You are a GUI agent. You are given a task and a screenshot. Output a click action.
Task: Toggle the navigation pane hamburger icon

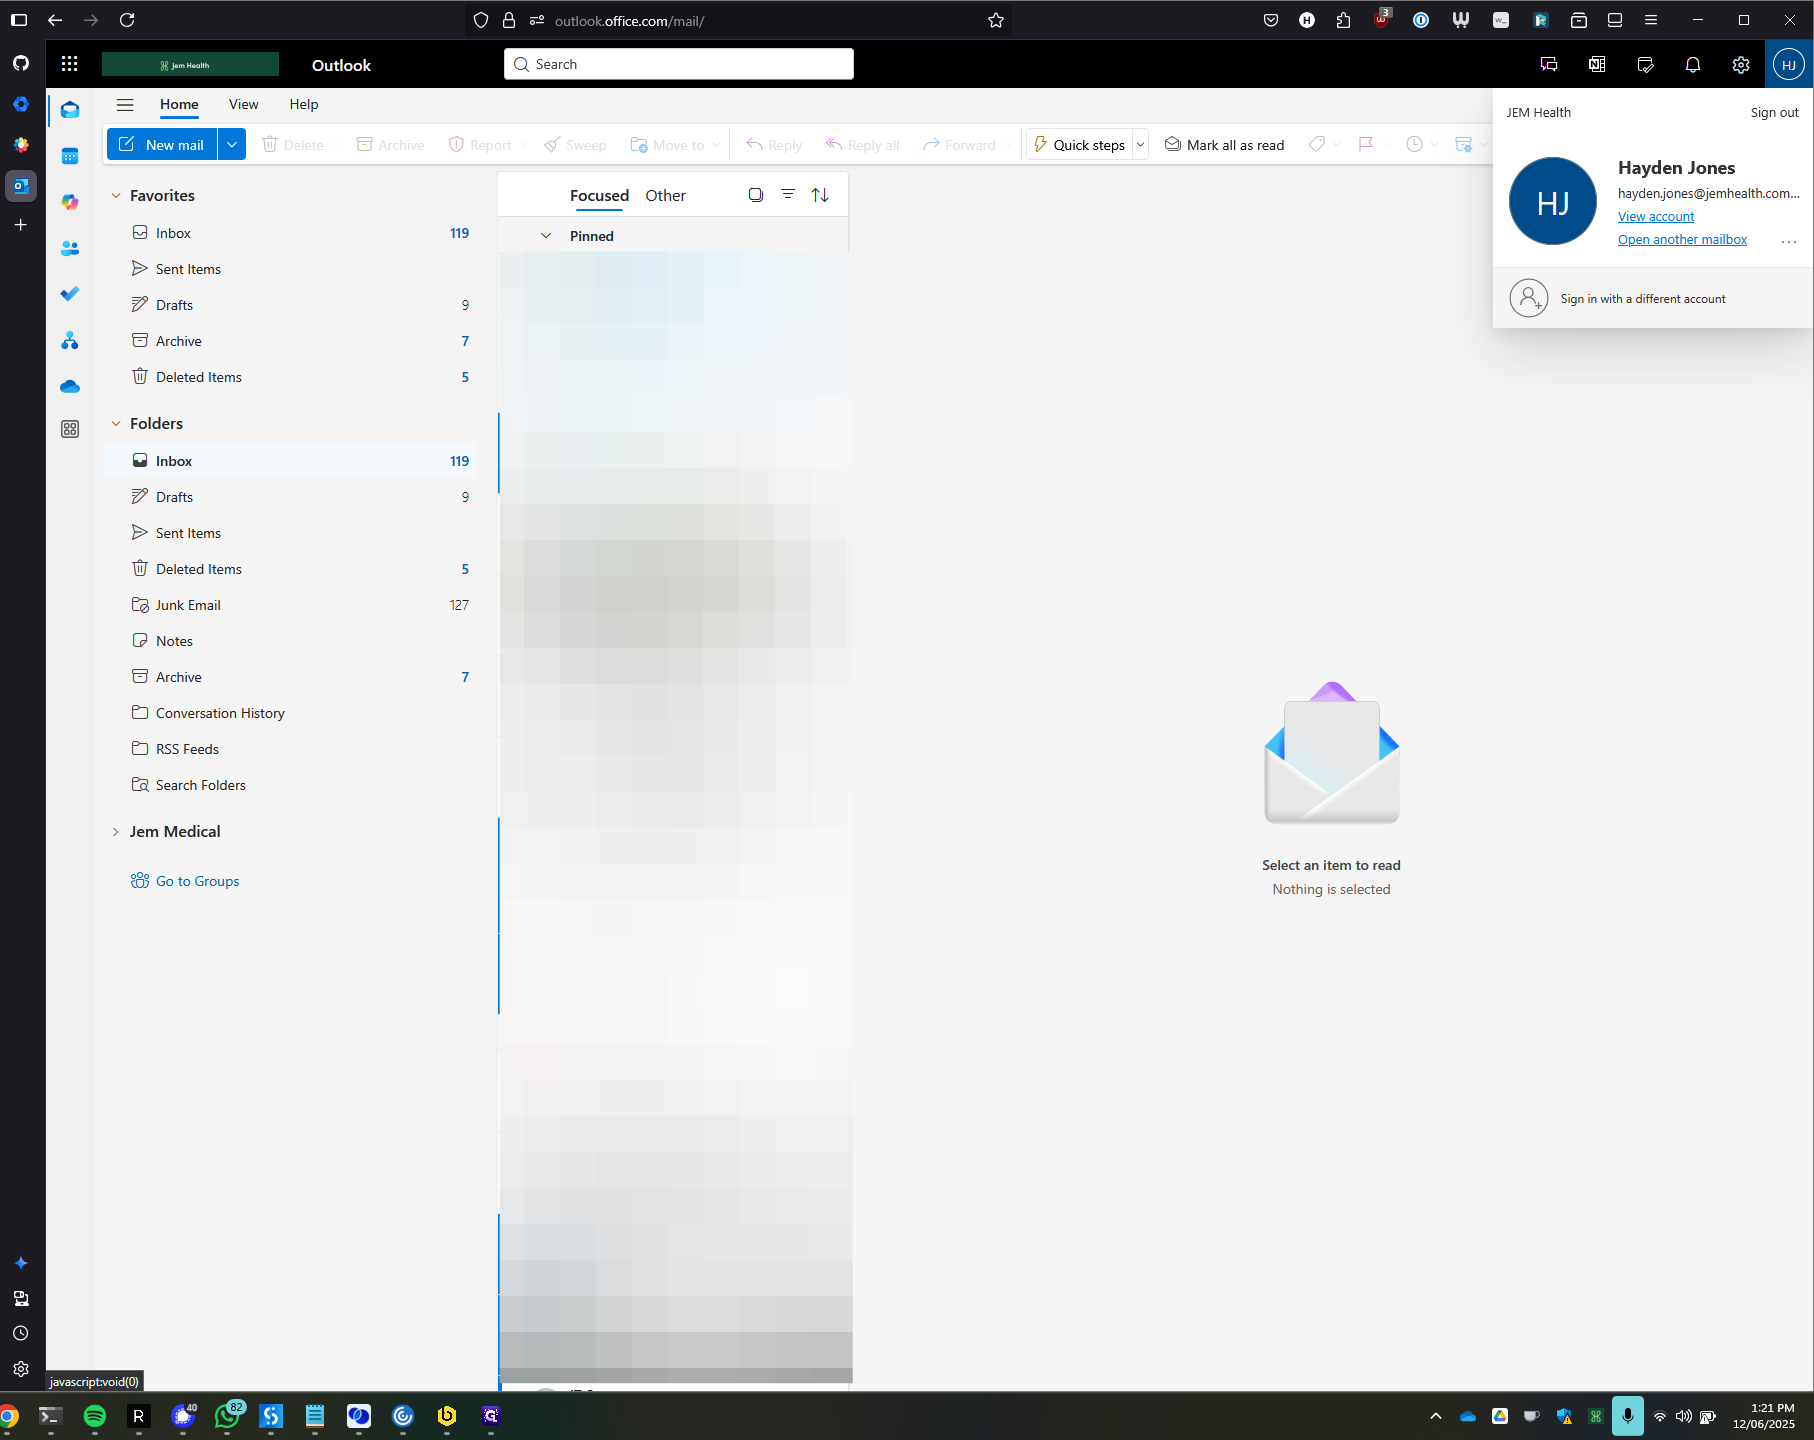(x=125, y=104)
